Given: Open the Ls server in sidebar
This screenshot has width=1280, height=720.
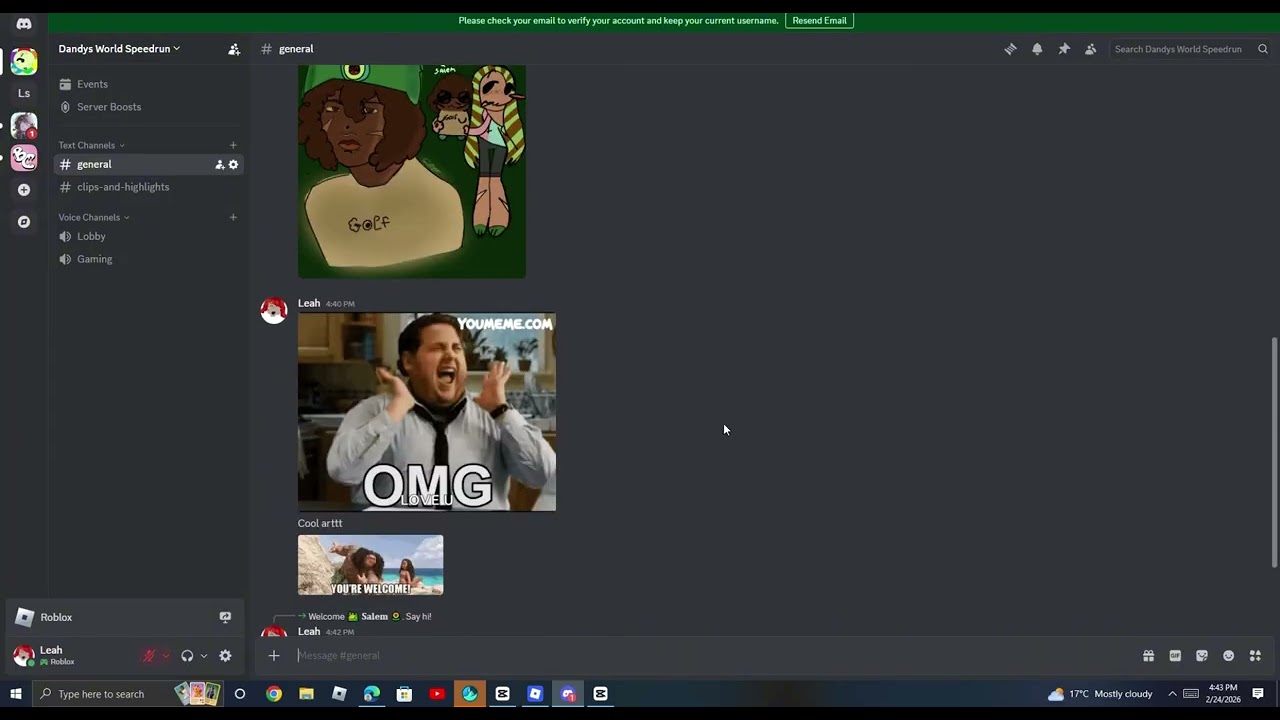Looking at the screenshot, I should pyautogui.click(x=24, y=93).
